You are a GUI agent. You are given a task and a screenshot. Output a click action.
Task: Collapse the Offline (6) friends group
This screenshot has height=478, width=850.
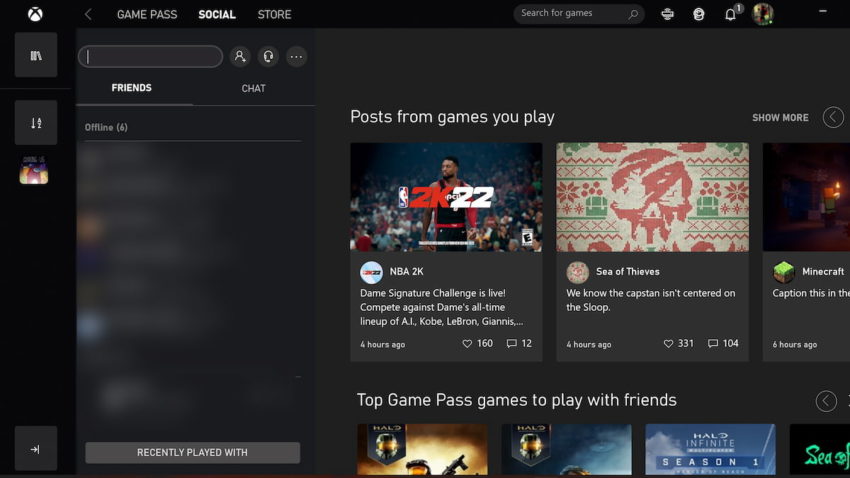click(x=106, y=127)
